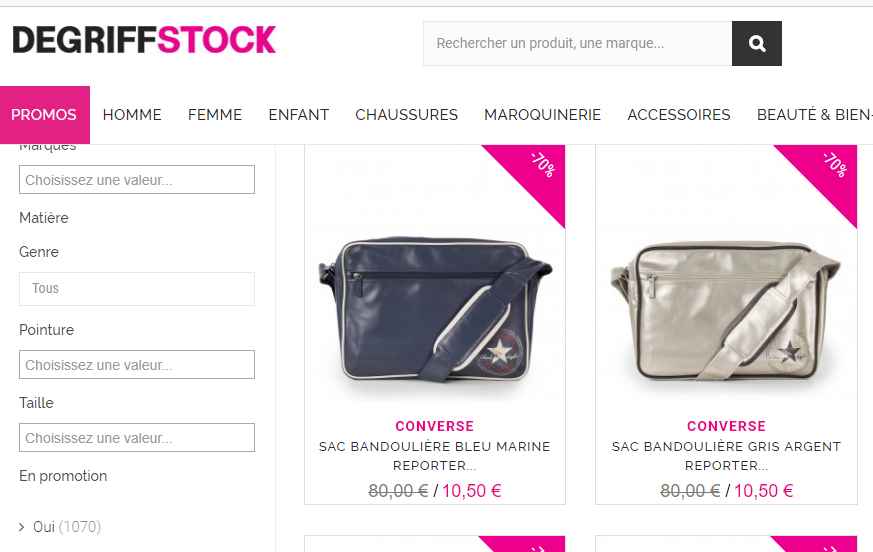Open the Pointure value dropdown
Viewport: 873px width, 552px height.
click(137, 364)
